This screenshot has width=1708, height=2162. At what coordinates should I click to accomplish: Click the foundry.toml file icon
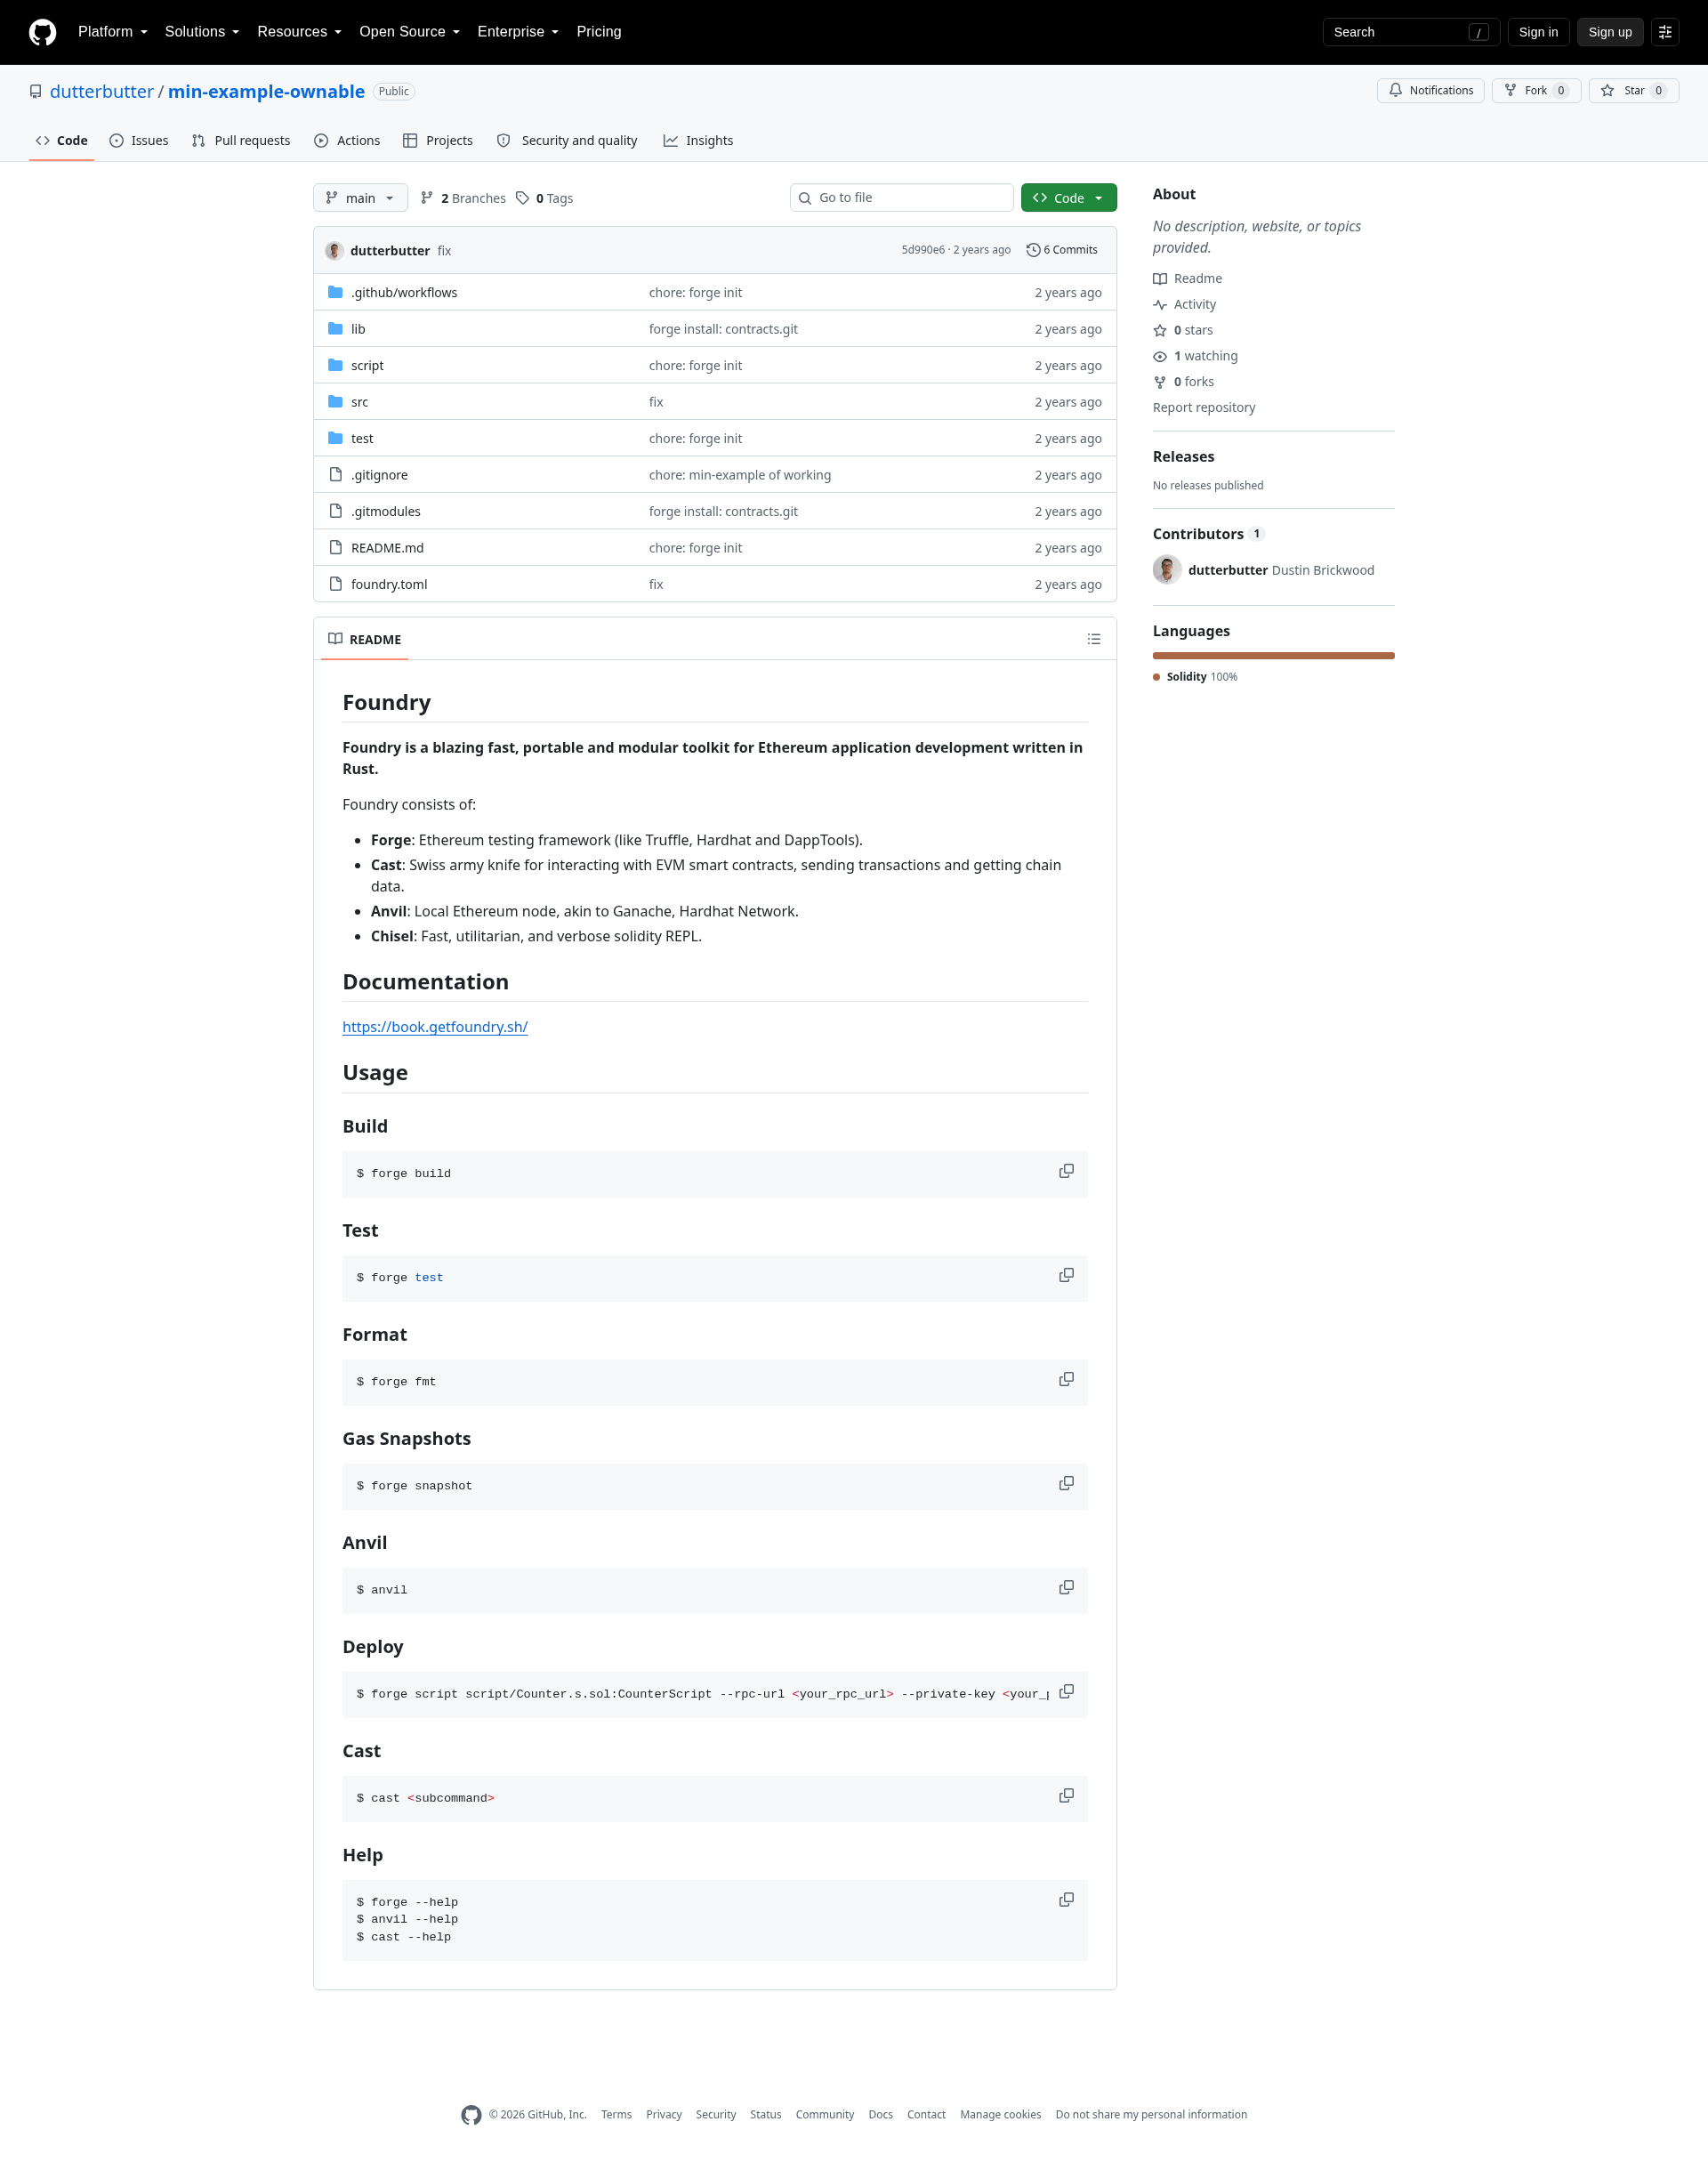[x=335, y=584]
